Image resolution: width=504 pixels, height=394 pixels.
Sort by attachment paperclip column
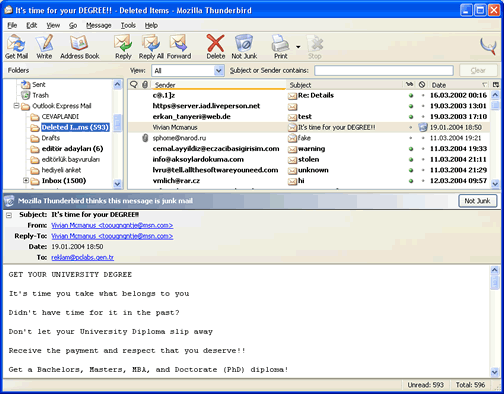145,85
